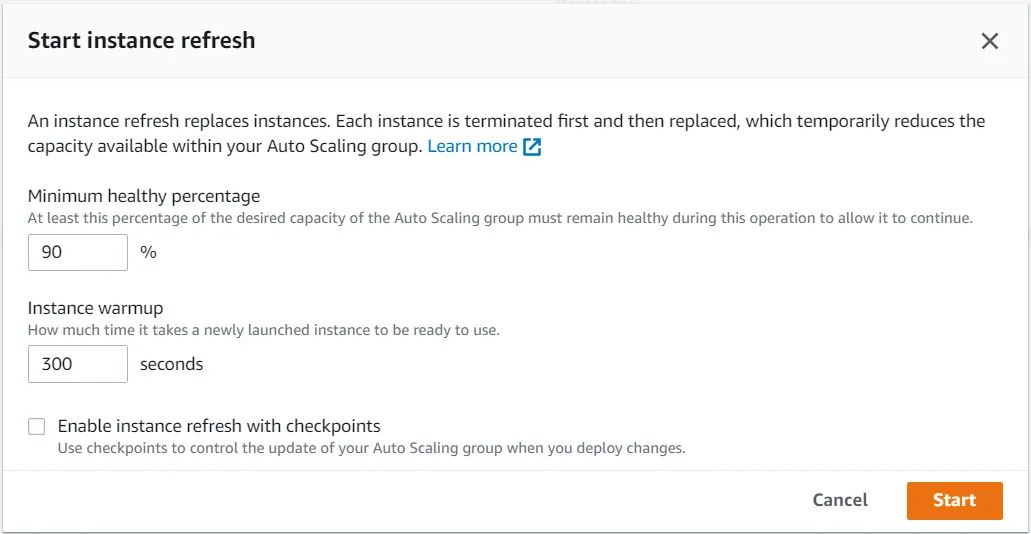Close the Start instance refresh dialog
Viewport: 1031px width, 534px height.
[989, 41]
